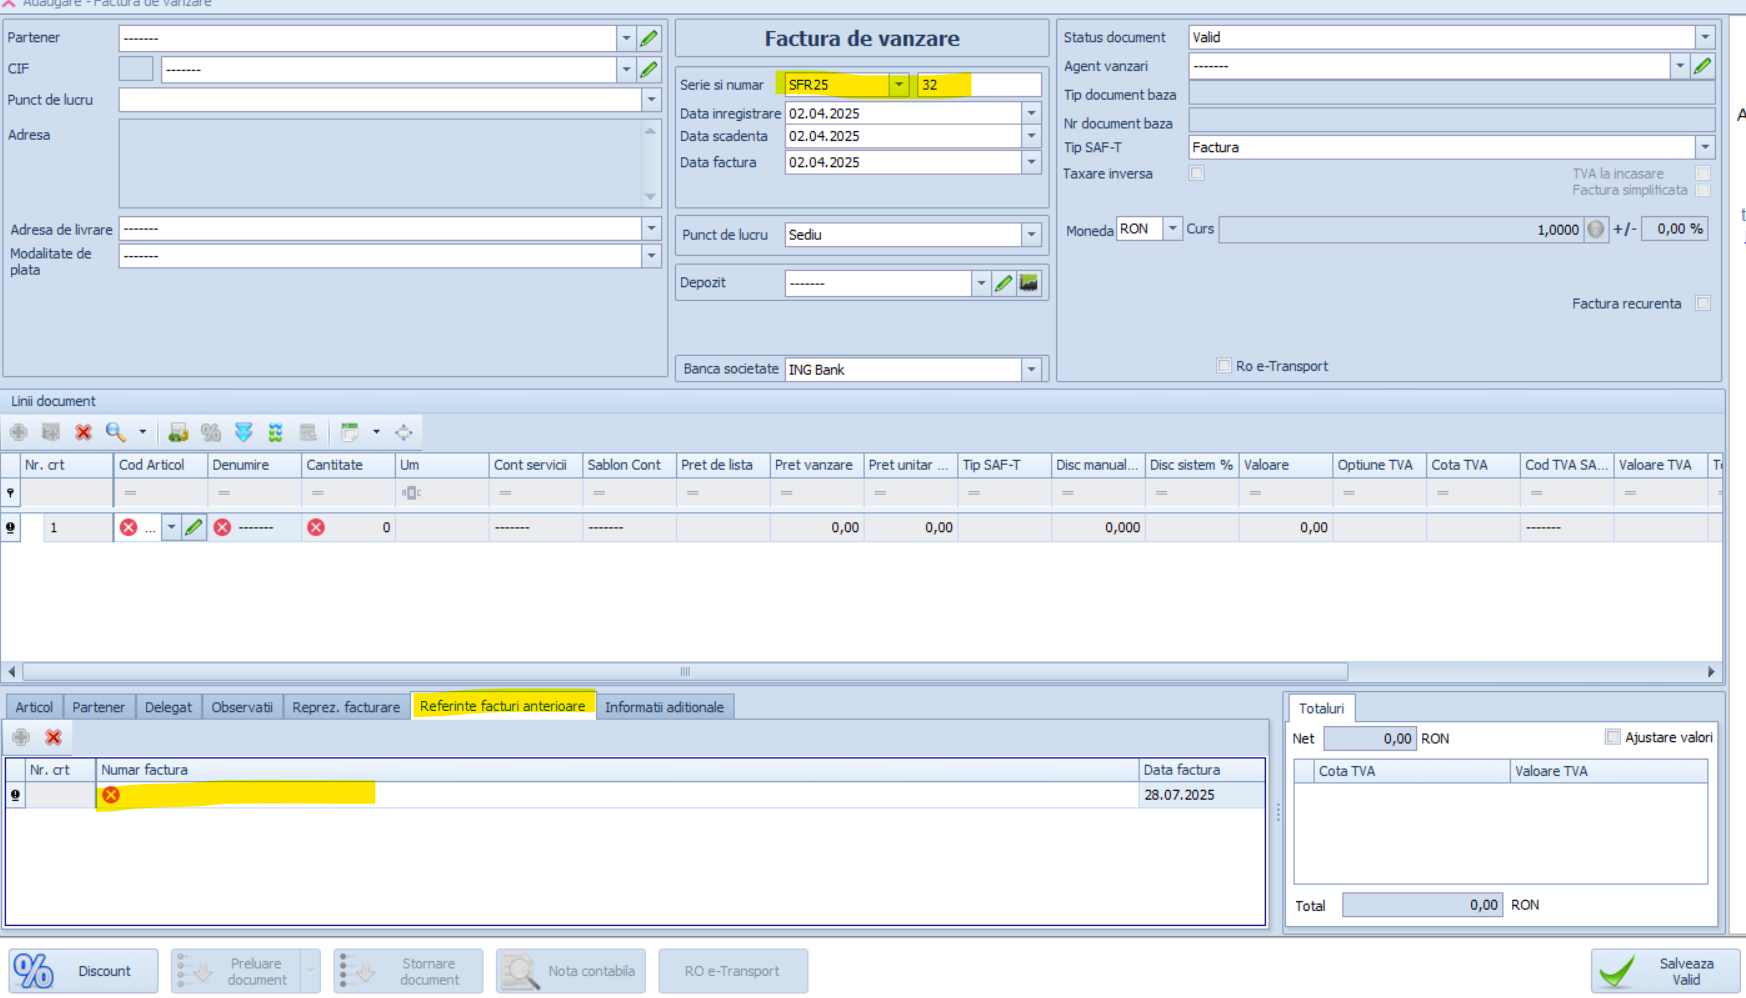The width and height of the screenshot is (1746, 998).
Task: Click the horizontal scrollbar of document lines grid
Action: point(685,672)
